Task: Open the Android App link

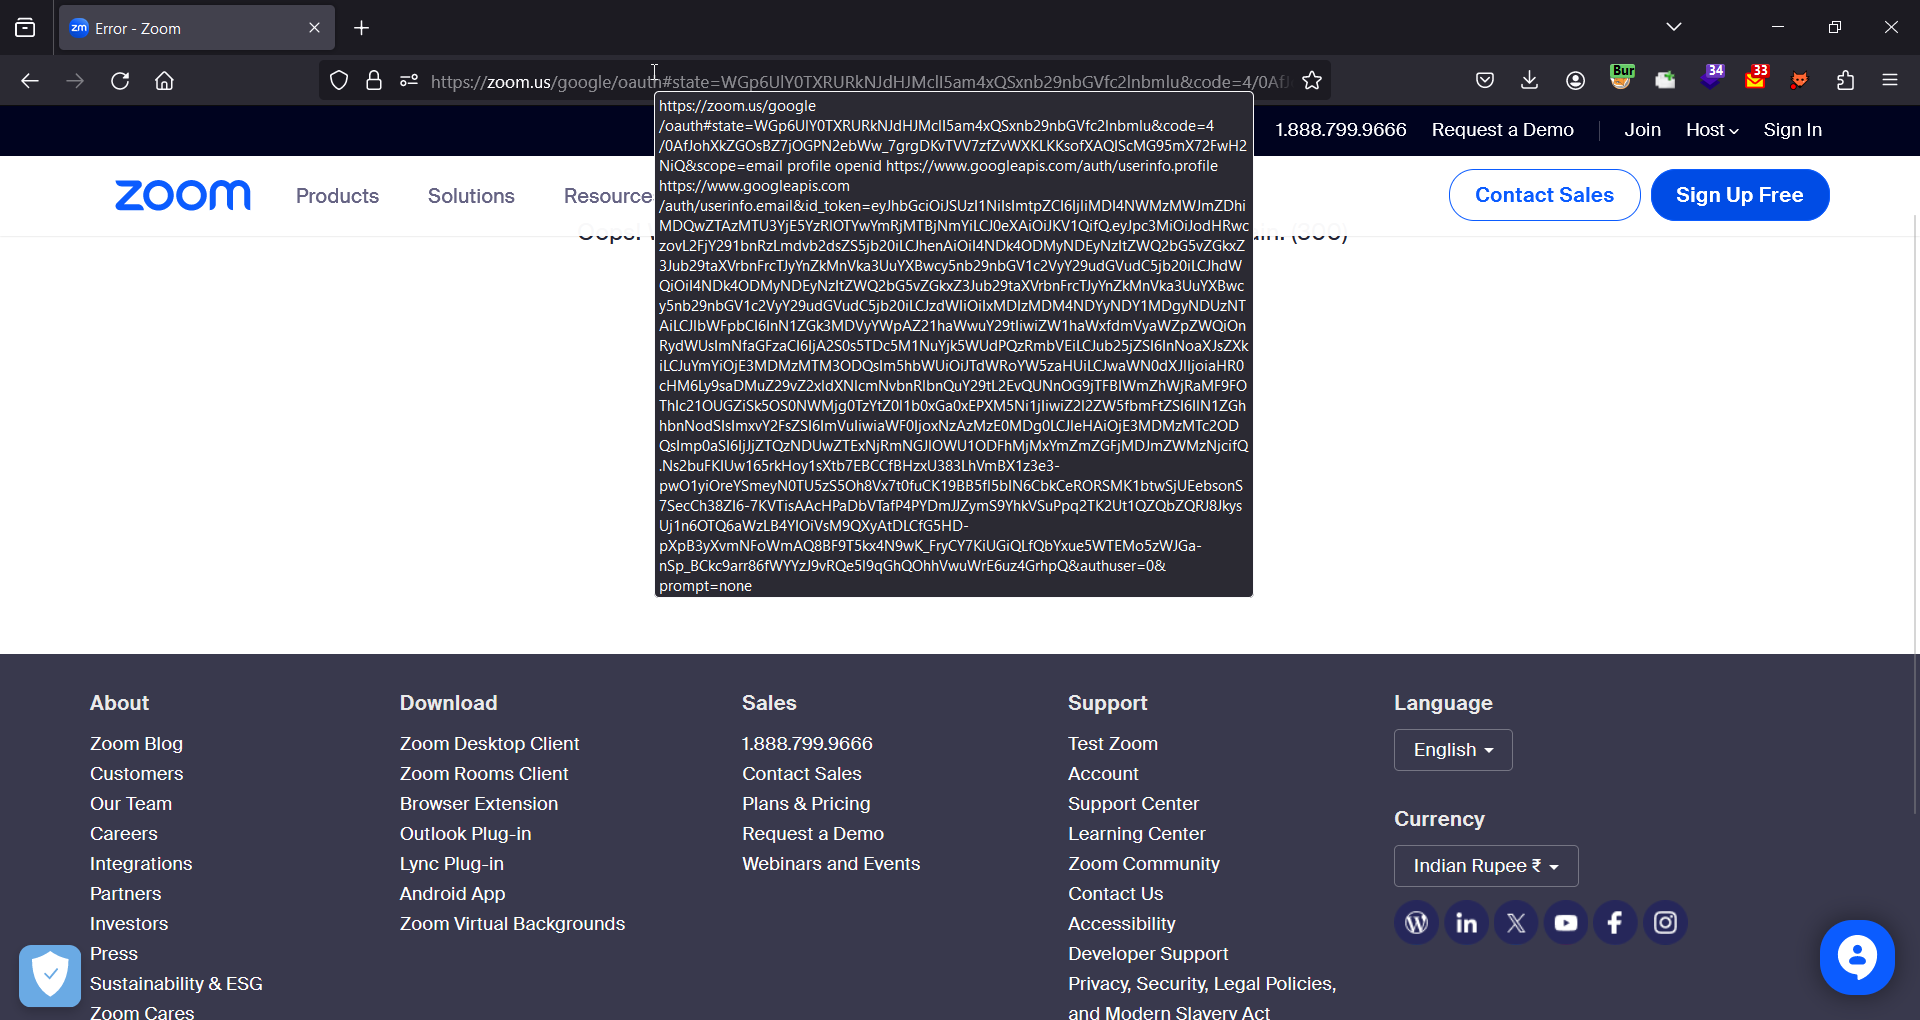Action: [x=452, y=894]
